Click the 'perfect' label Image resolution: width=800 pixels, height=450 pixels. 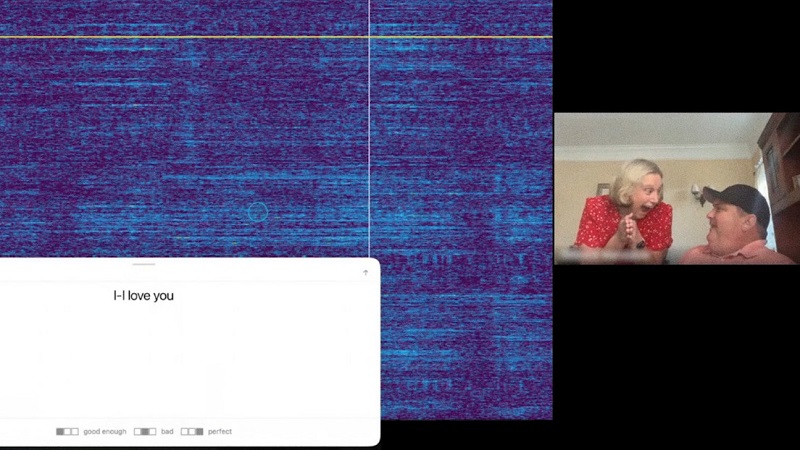[x=220, y=432]
